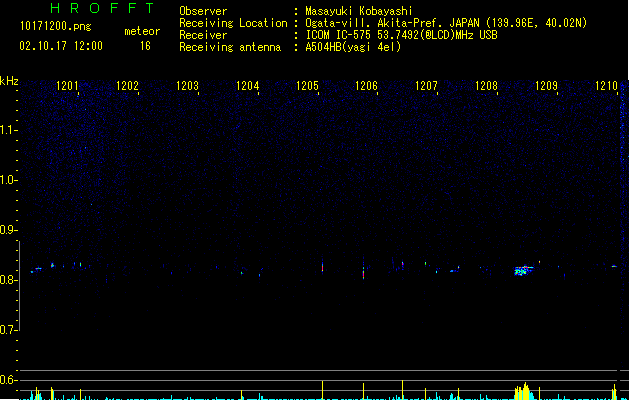Select the antenna value A504HB(yagi 4el)
The height and width of the screenshot is (400, 629).
353,47
